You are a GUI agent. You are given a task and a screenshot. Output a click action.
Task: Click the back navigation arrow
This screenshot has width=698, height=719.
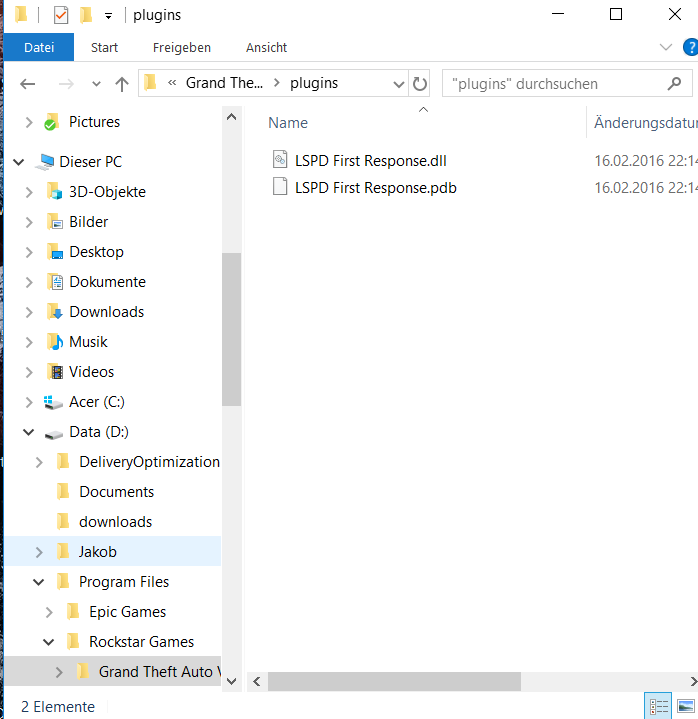28,84
